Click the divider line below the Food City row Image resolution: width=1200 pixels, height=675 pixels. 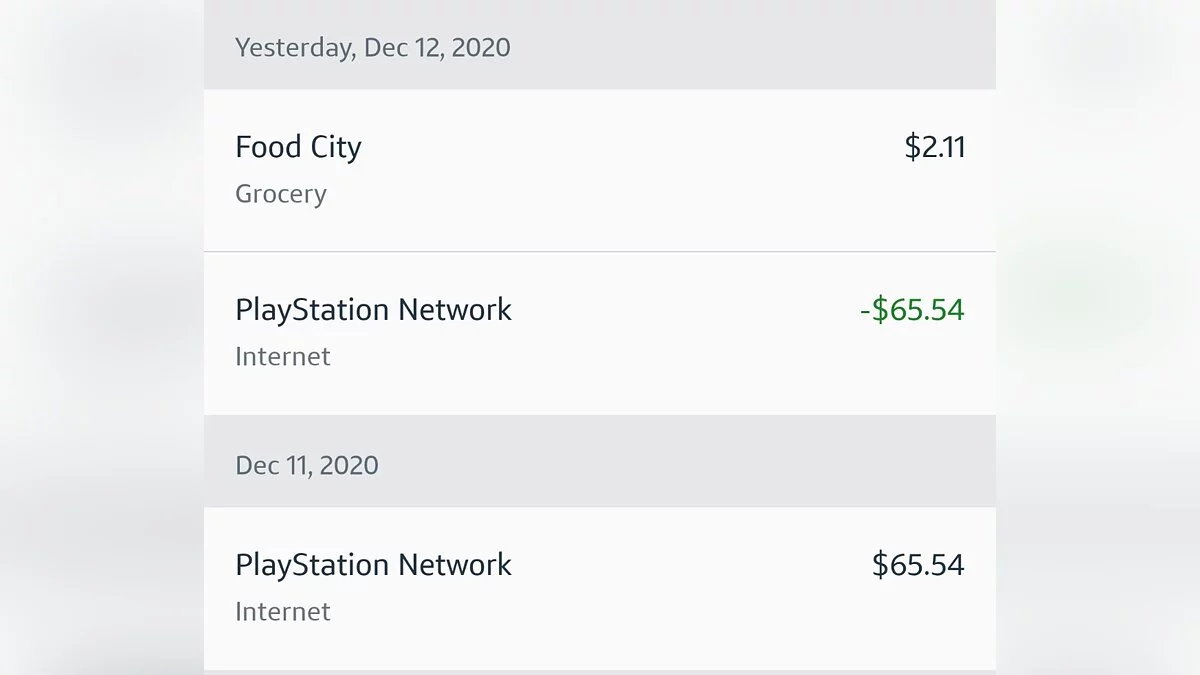(600, 251)
